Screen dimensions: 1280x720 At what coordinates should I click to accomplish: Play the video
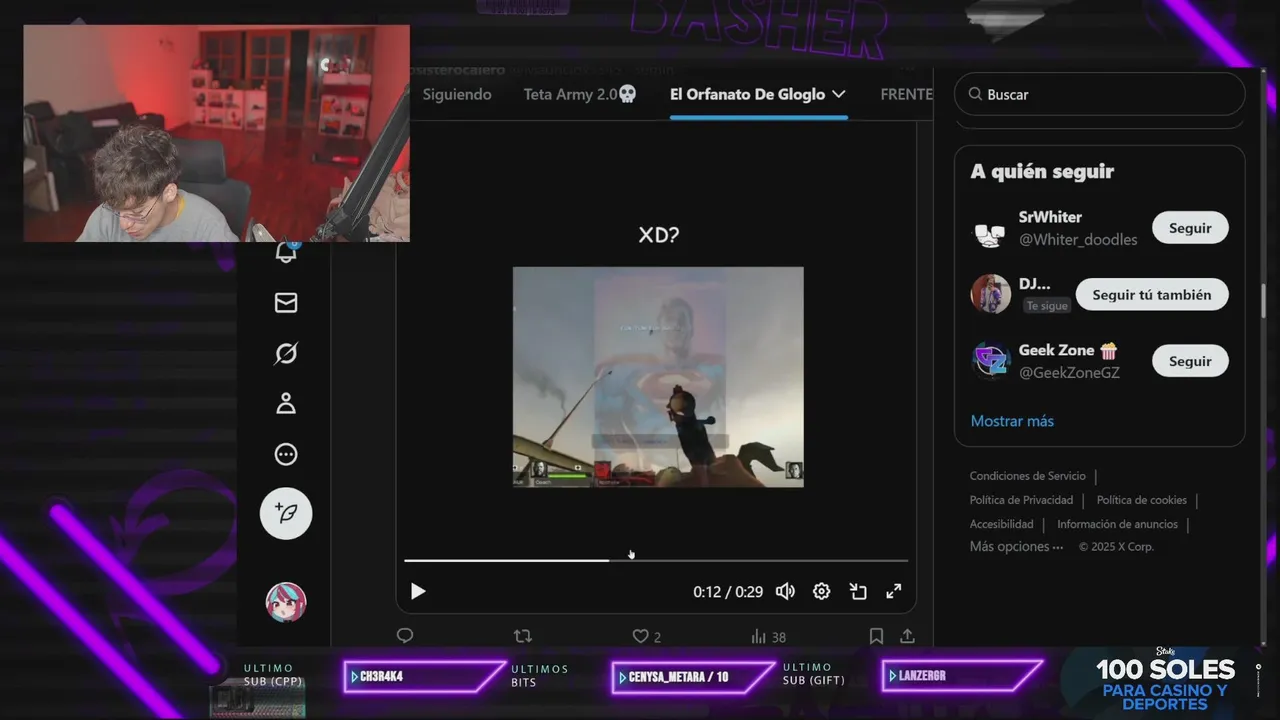pyautogui.click(x=418, y=591)
